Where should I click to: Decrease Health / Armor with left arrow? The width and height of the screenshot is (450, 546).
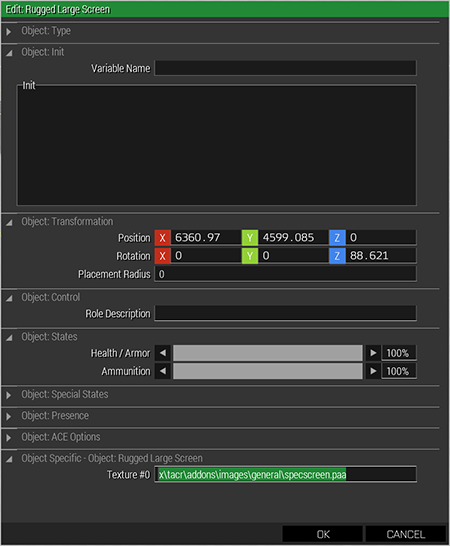pyautogui.click(x=163, y=353)
